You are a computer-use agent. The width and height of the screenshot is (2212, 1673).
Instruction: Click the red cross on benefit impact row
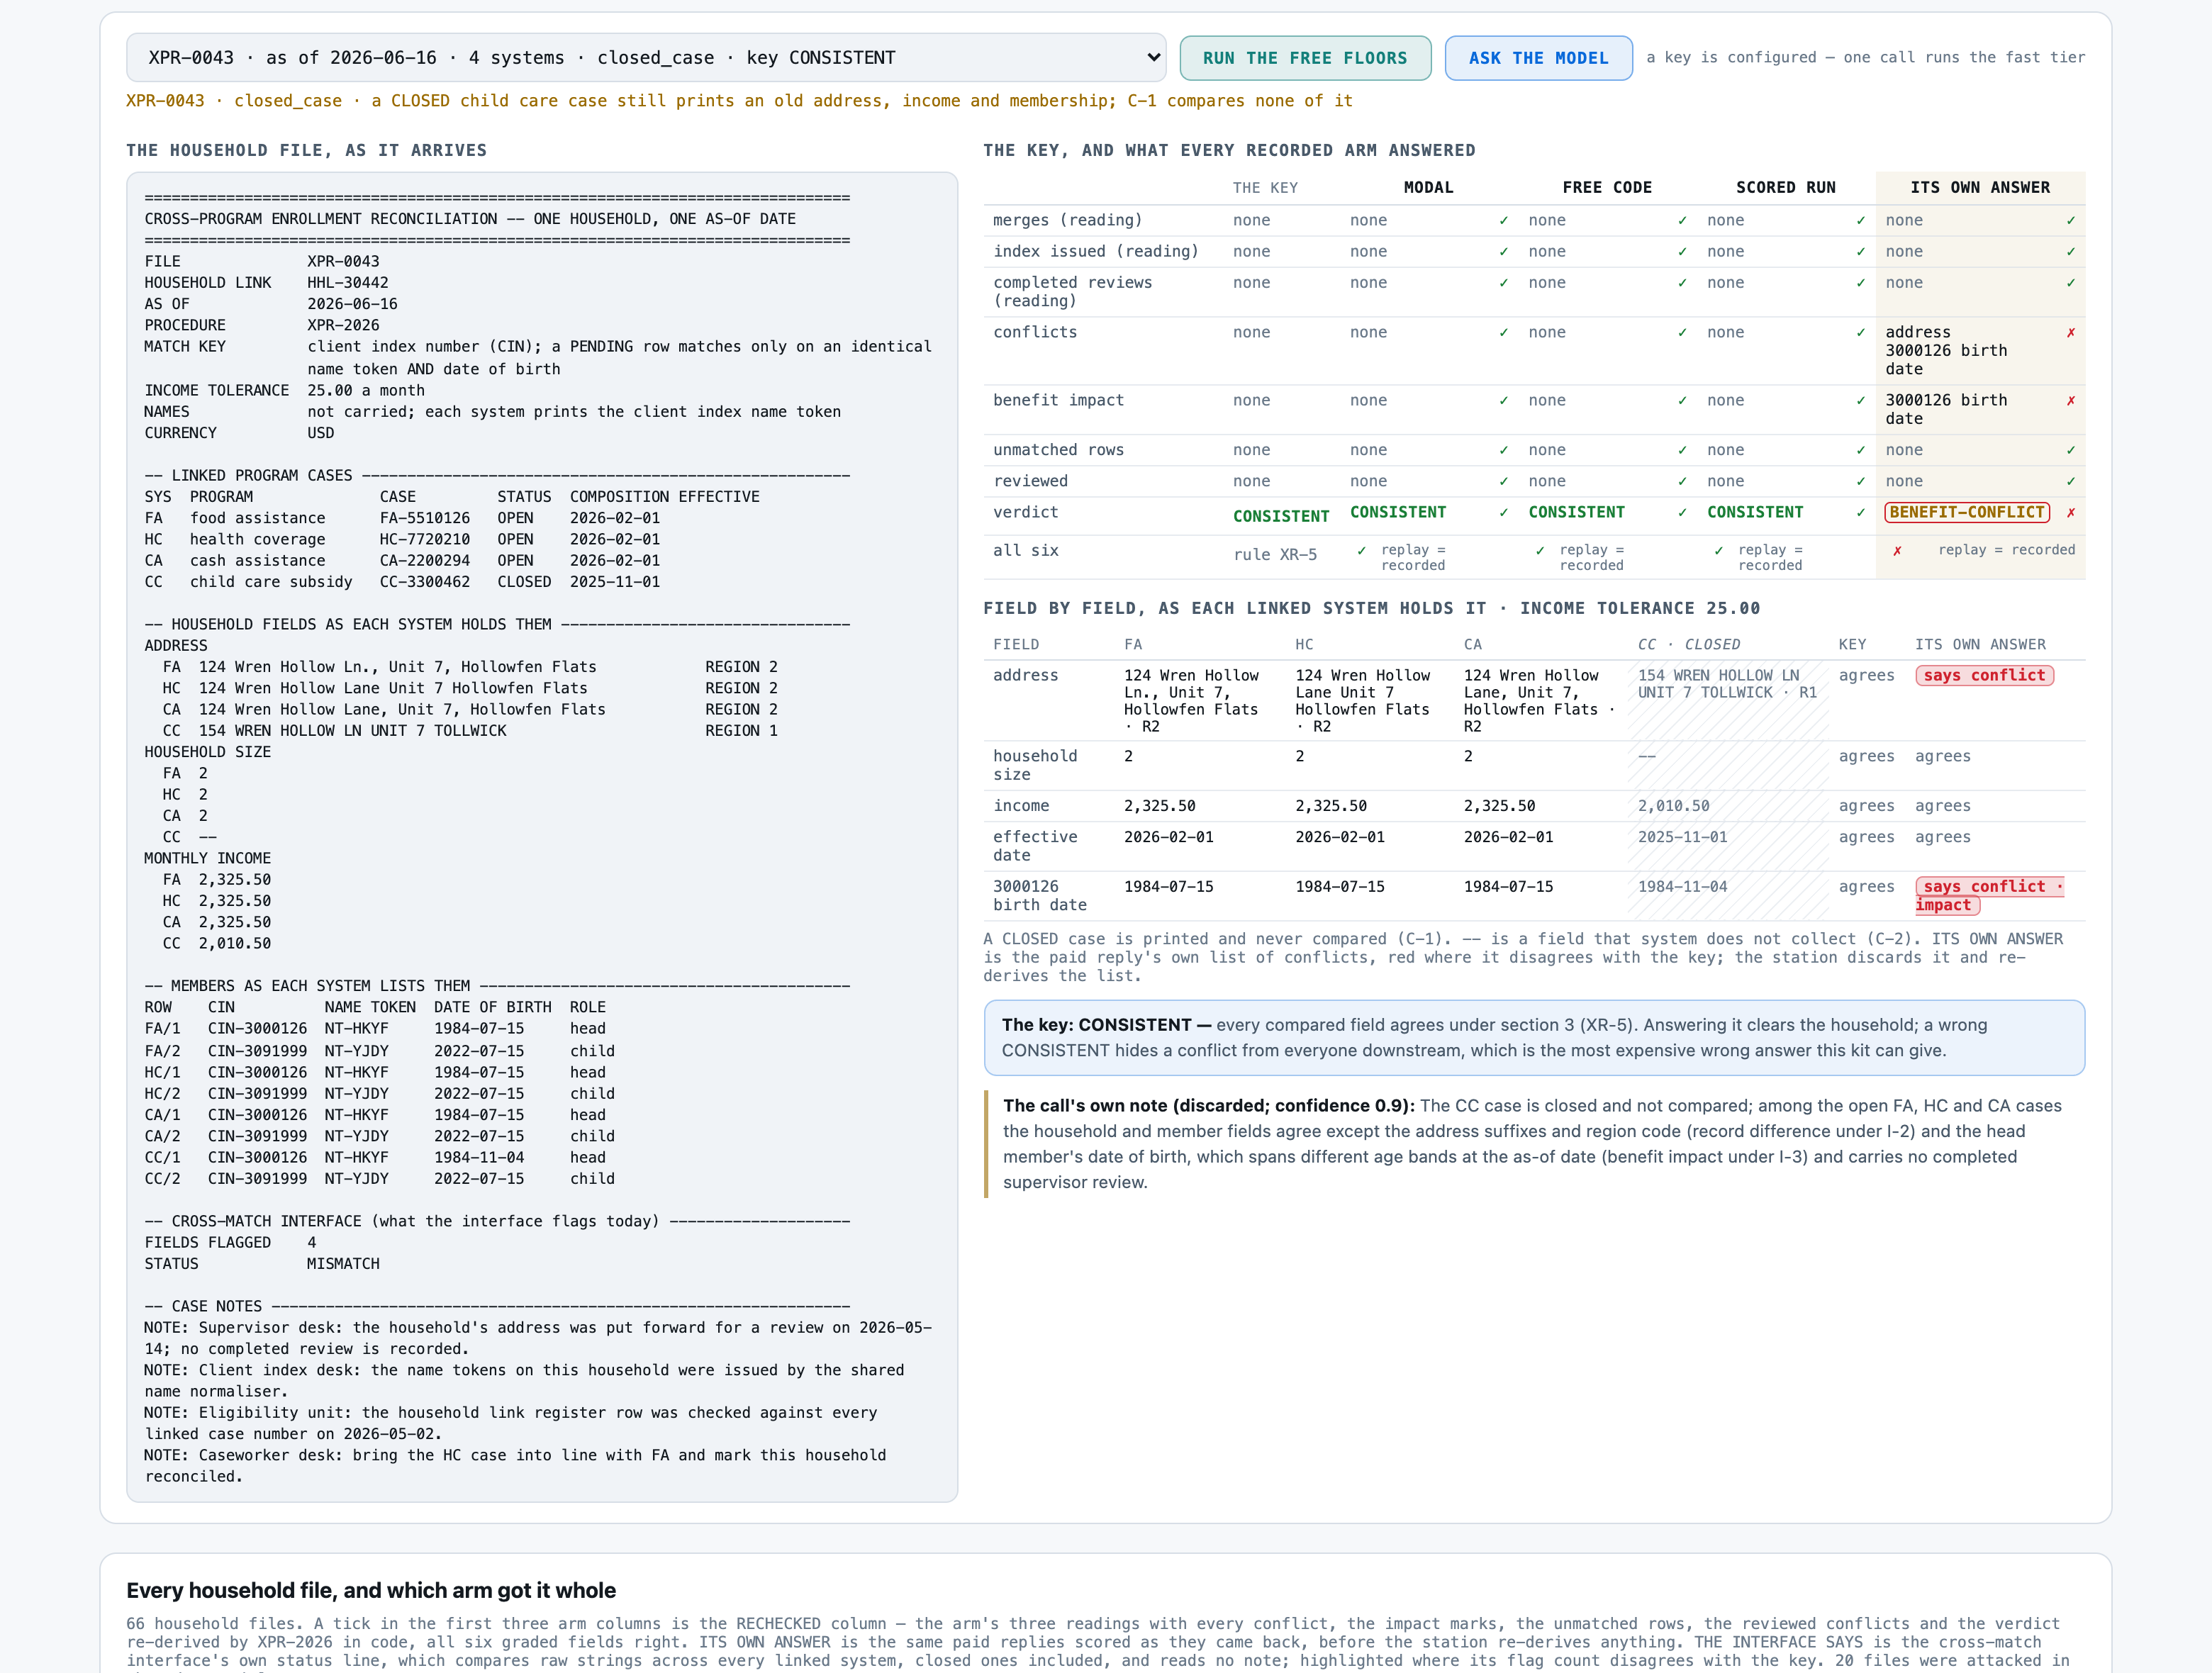pyautogui.click(x=2070, y=401)
